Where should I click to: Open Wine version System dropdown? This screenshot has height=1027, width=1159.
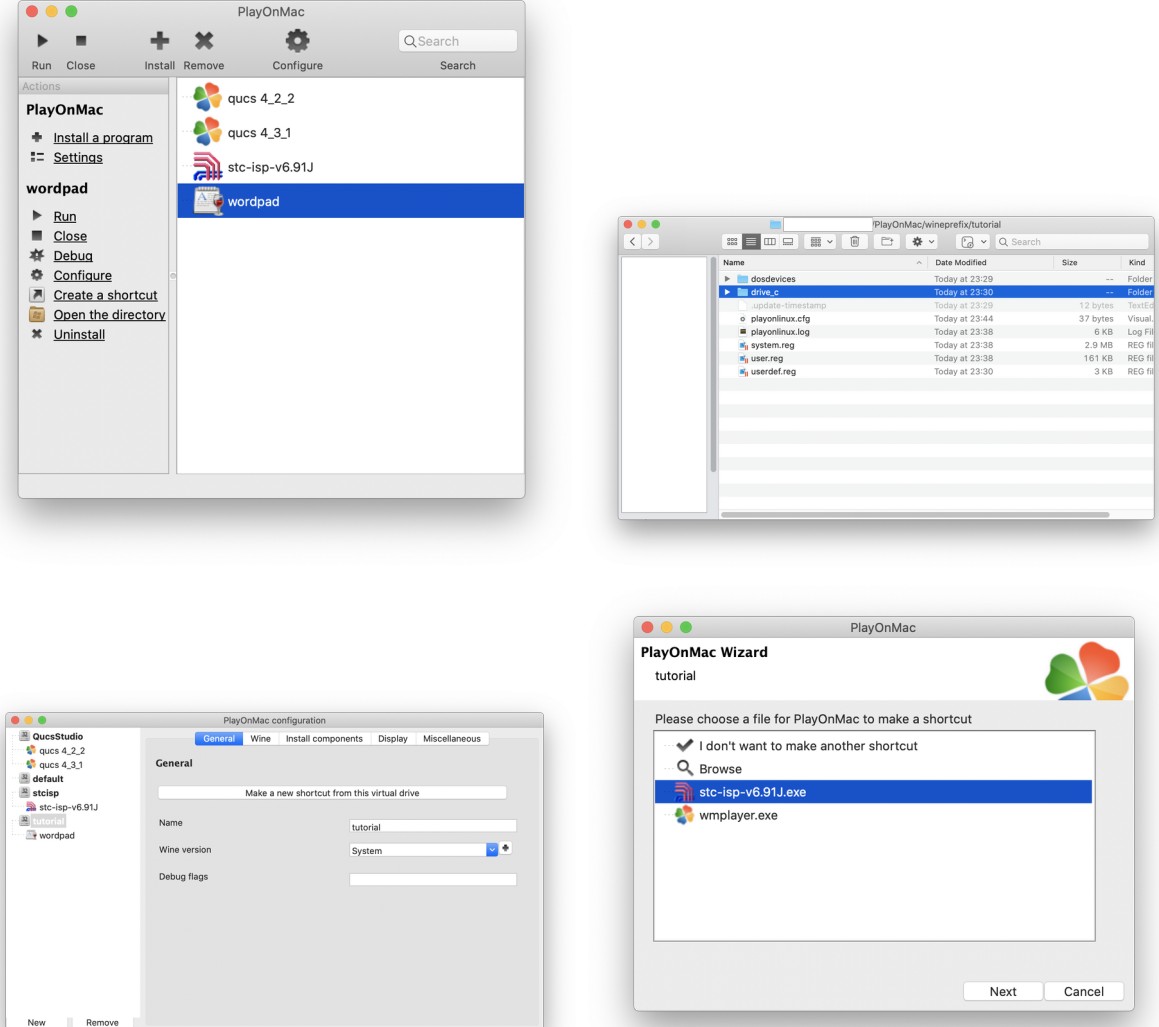424,850
